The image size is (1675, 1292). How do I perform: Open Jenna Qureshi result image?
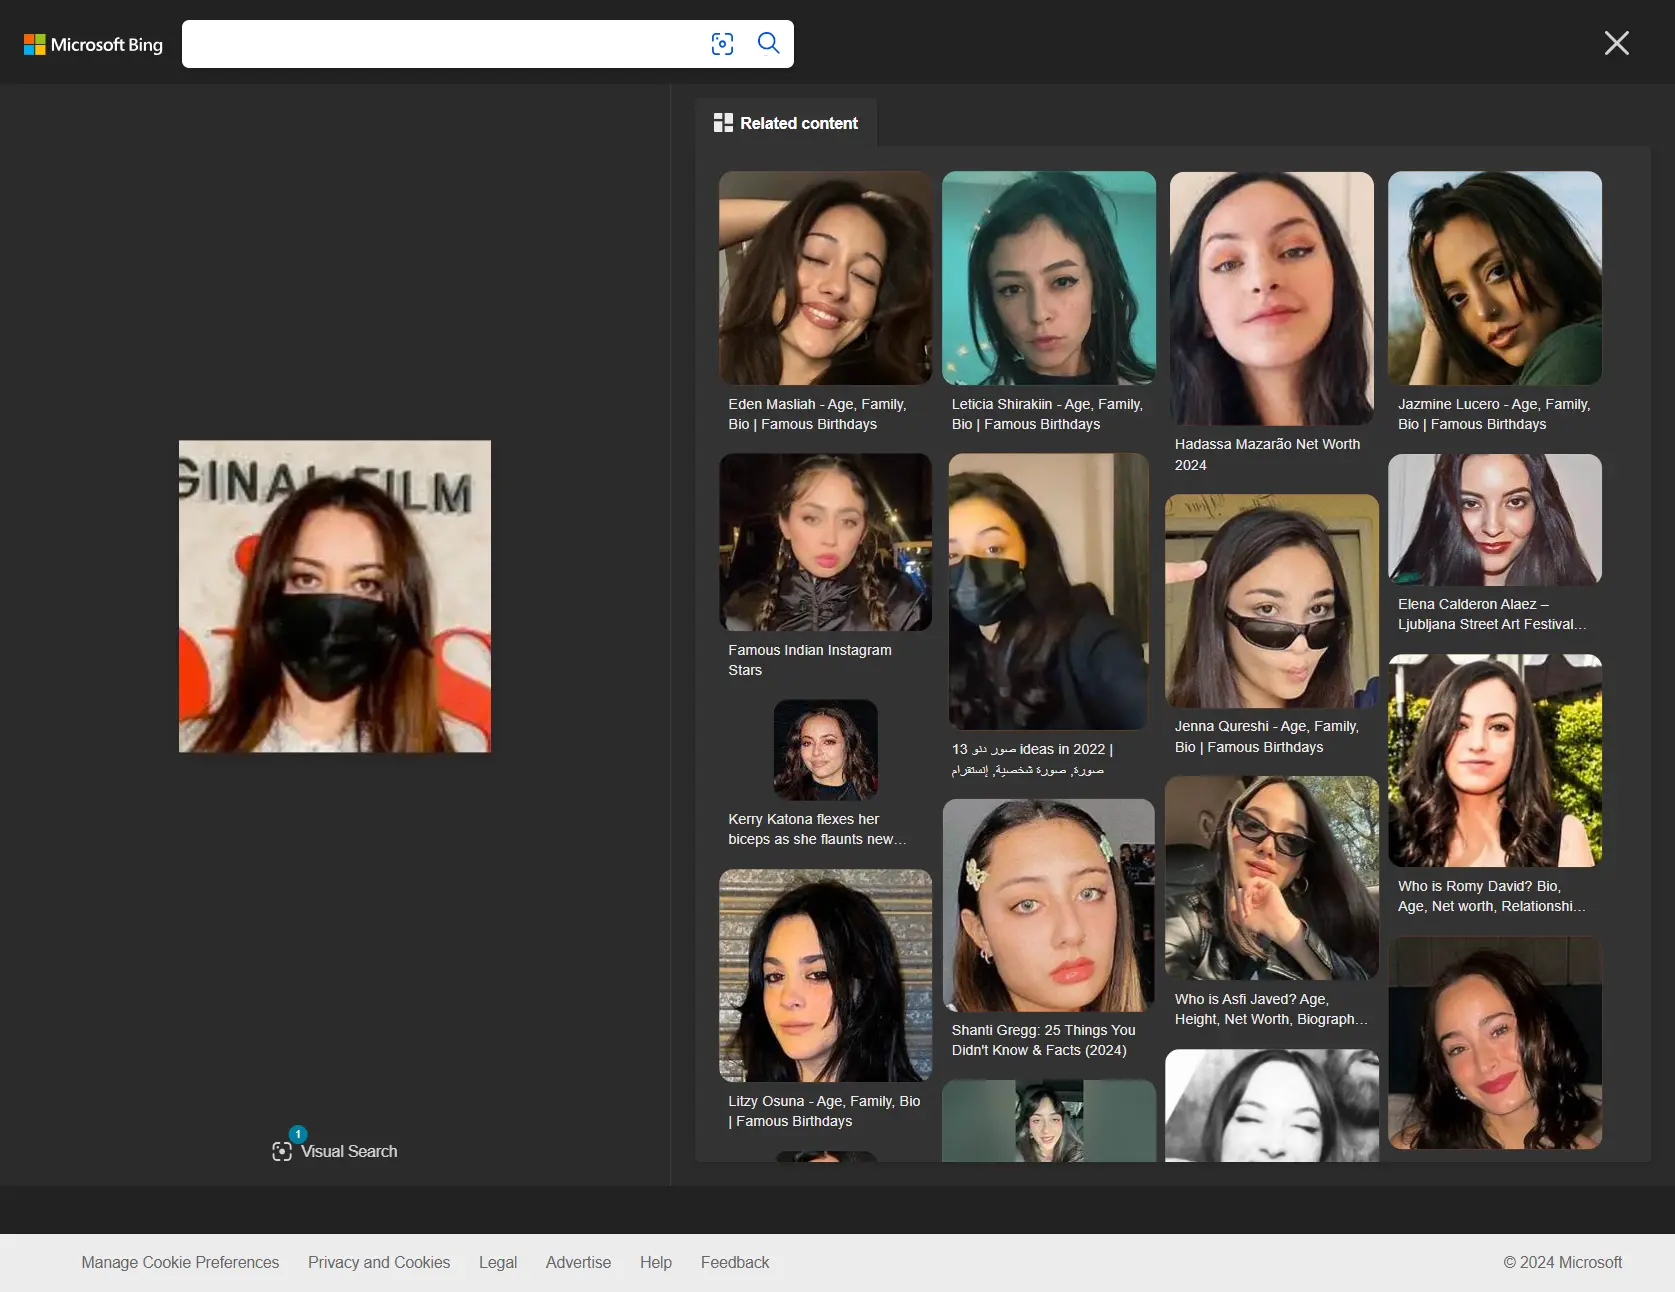tap(1271, 601)
